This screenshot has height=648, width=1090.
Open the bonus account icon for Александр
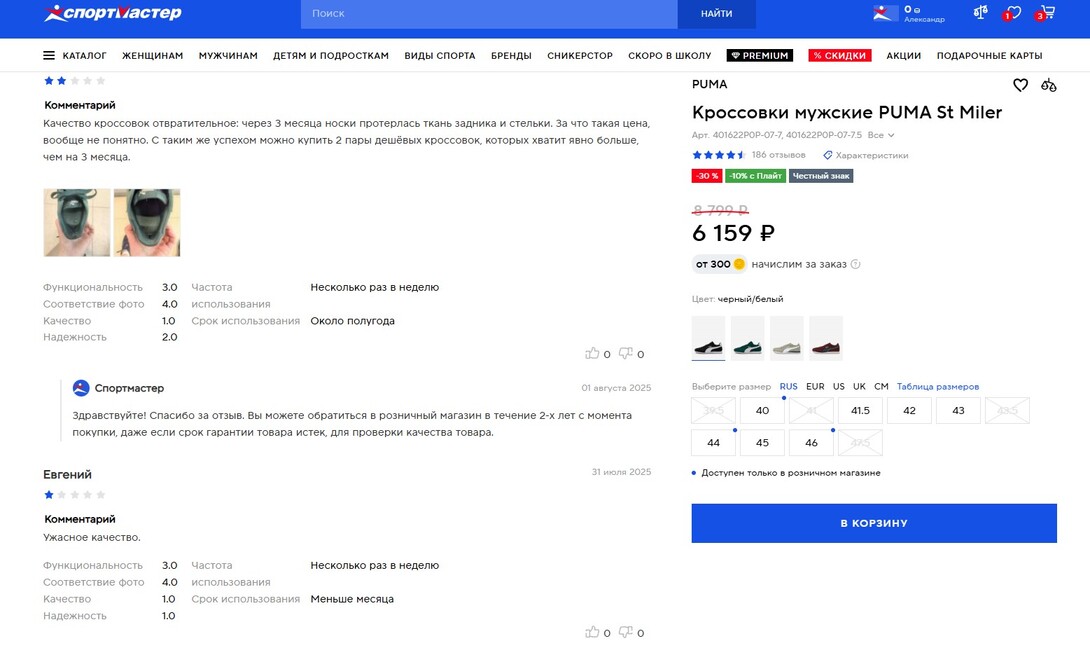(885, 13)
